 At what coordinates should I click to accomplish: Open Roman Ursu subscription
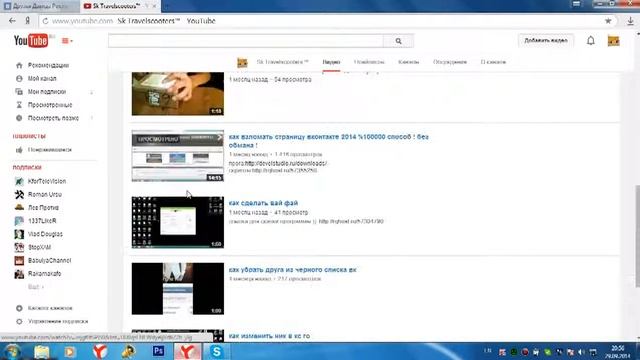pos(44,195)
